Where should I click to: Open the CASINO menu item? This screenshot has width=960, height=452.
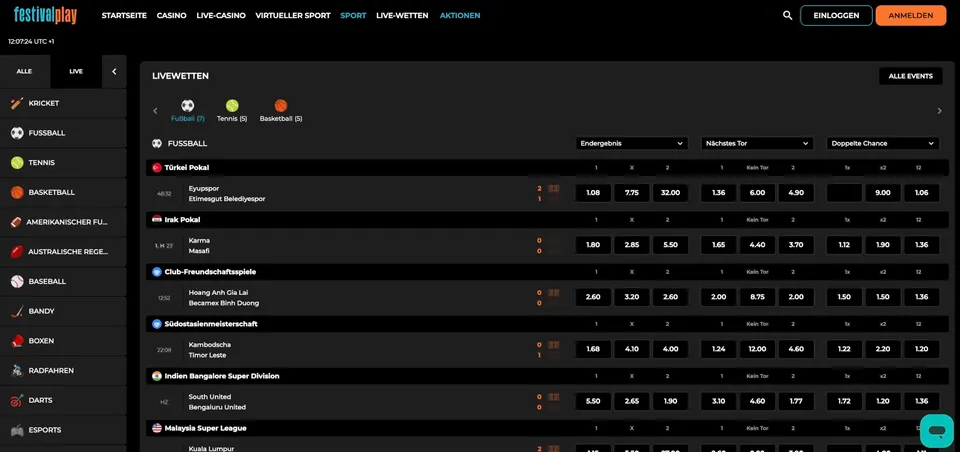[x=171, y=16]
